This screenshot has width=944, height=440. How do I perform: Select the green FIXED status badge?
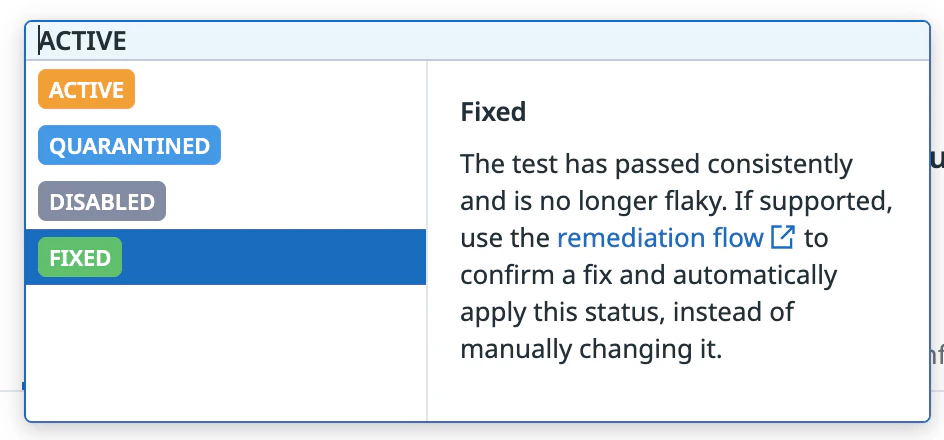(x=80, y=258)
